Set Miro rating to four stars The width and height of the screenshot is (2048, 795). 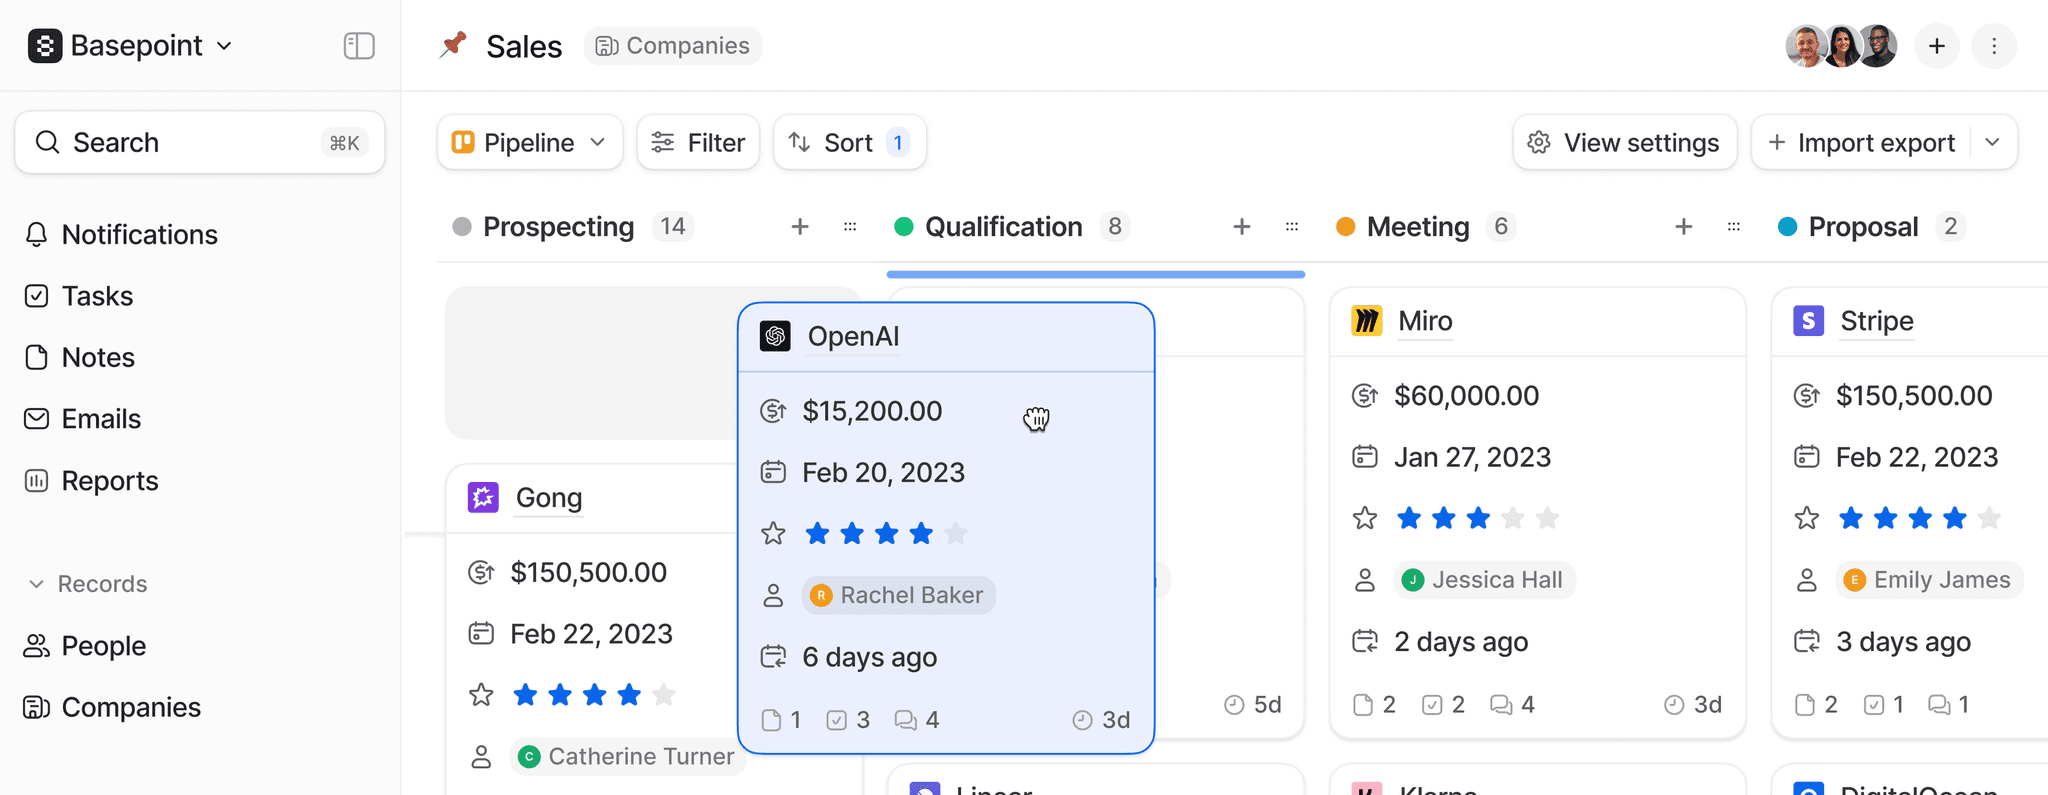(x=1513, y=518)
